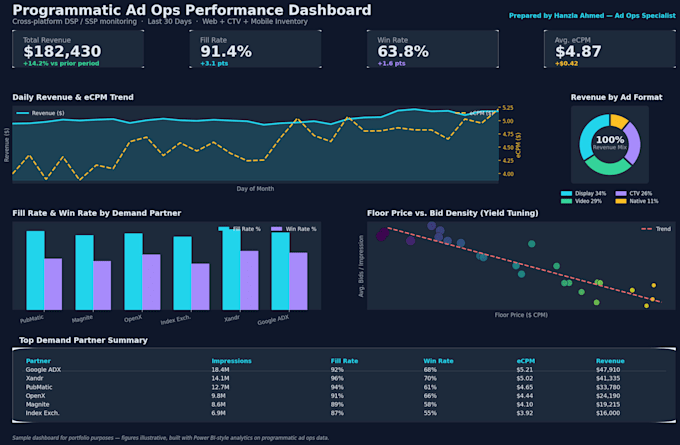Click the Display 34% legend color swatch

566,193
